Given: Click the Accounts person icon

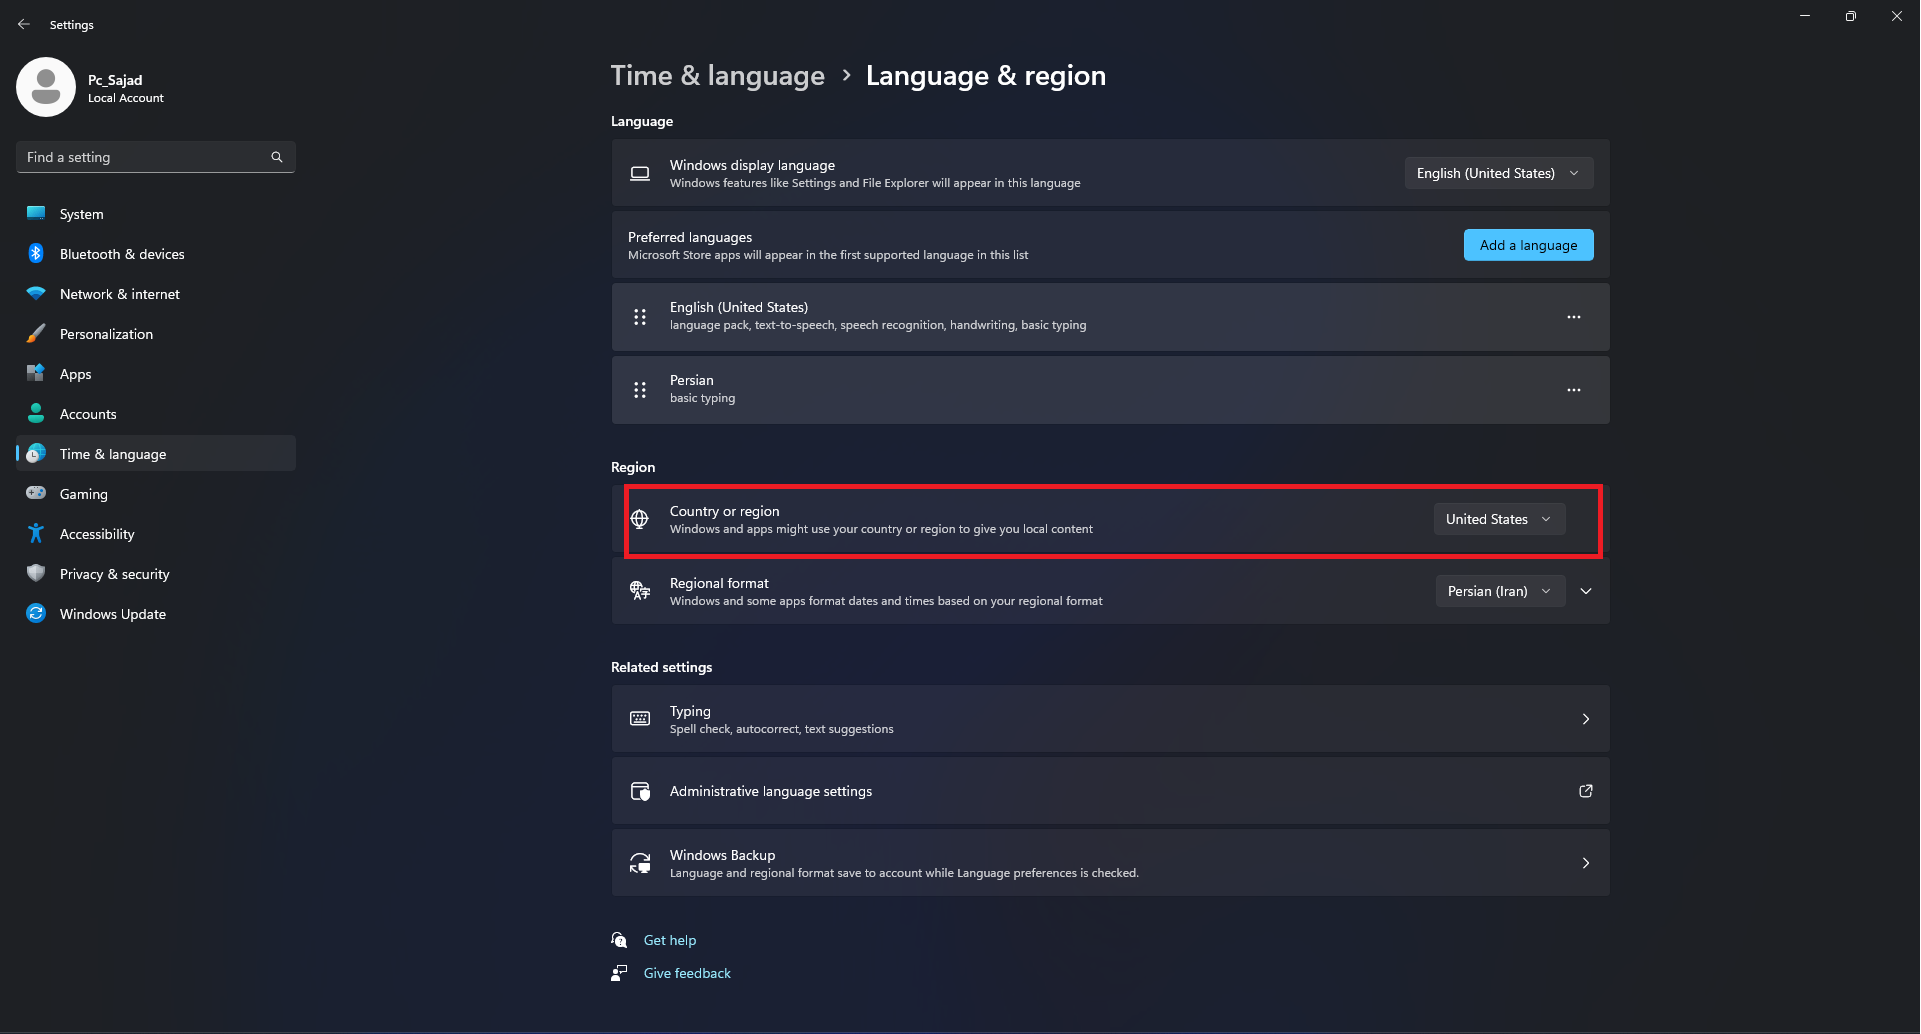Looking at the screenshot, I should (x=36, y=413).
